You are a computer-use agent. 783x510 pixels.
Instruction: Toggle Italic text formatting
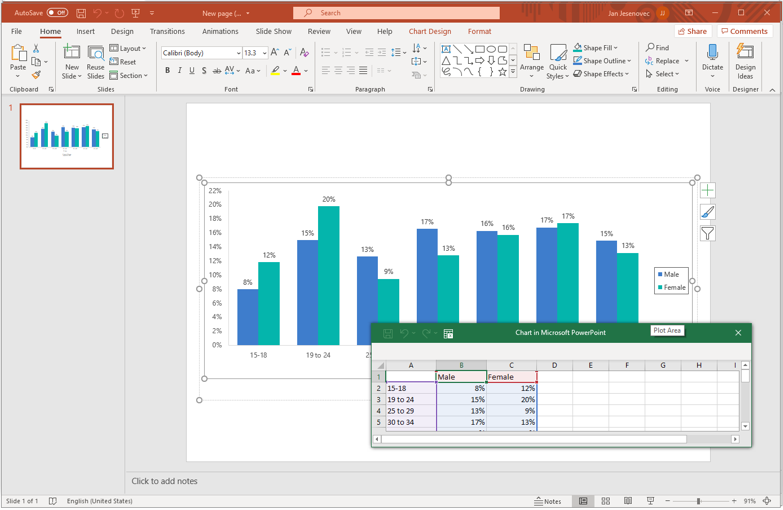click(180, 71)
